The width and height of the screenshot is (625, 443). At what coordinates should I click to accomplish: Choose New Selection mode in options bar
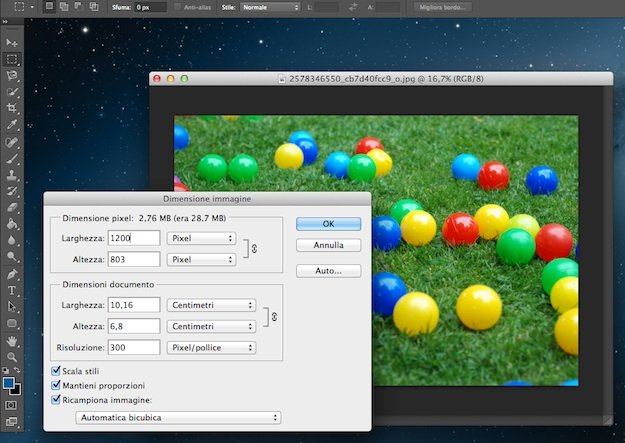[49, 6]
